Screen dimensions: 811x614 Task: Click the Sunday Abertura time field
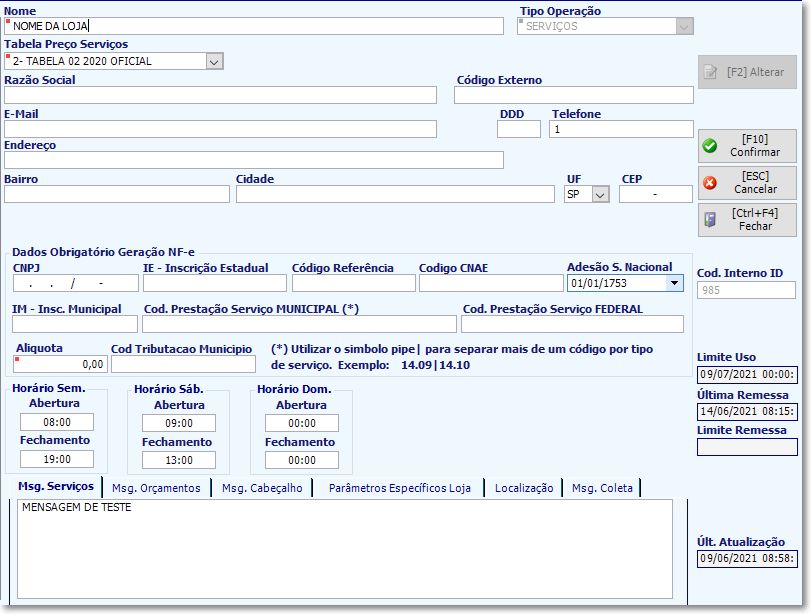click(x=302, y=423)
